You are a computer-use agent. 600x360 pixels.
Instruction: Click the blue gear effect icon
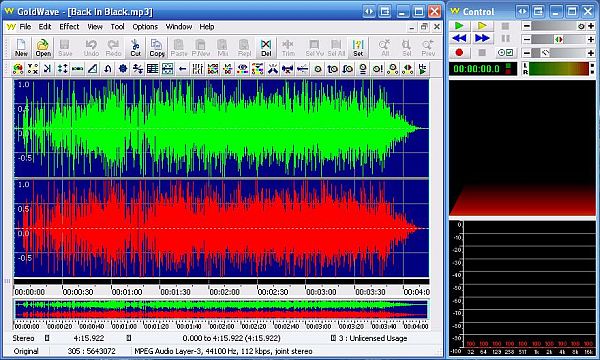coord(123,69)
